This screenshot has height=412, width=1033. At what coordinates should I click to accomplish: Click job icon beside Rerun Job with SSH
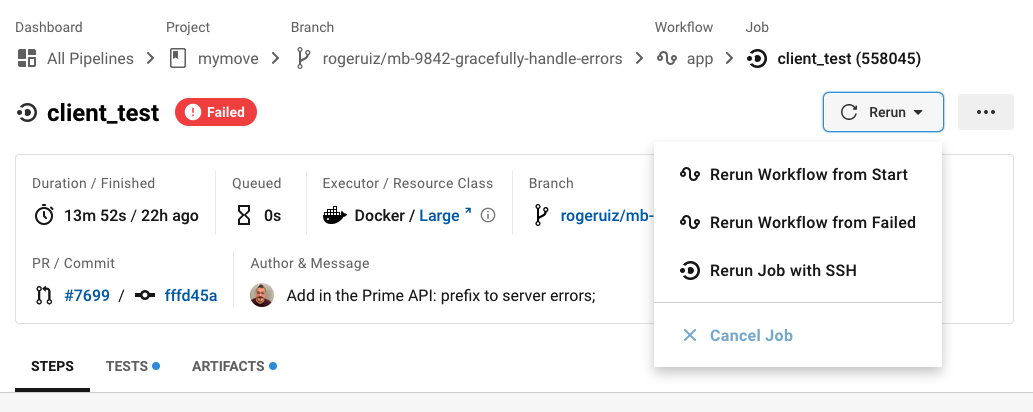(x=689, y=270)
